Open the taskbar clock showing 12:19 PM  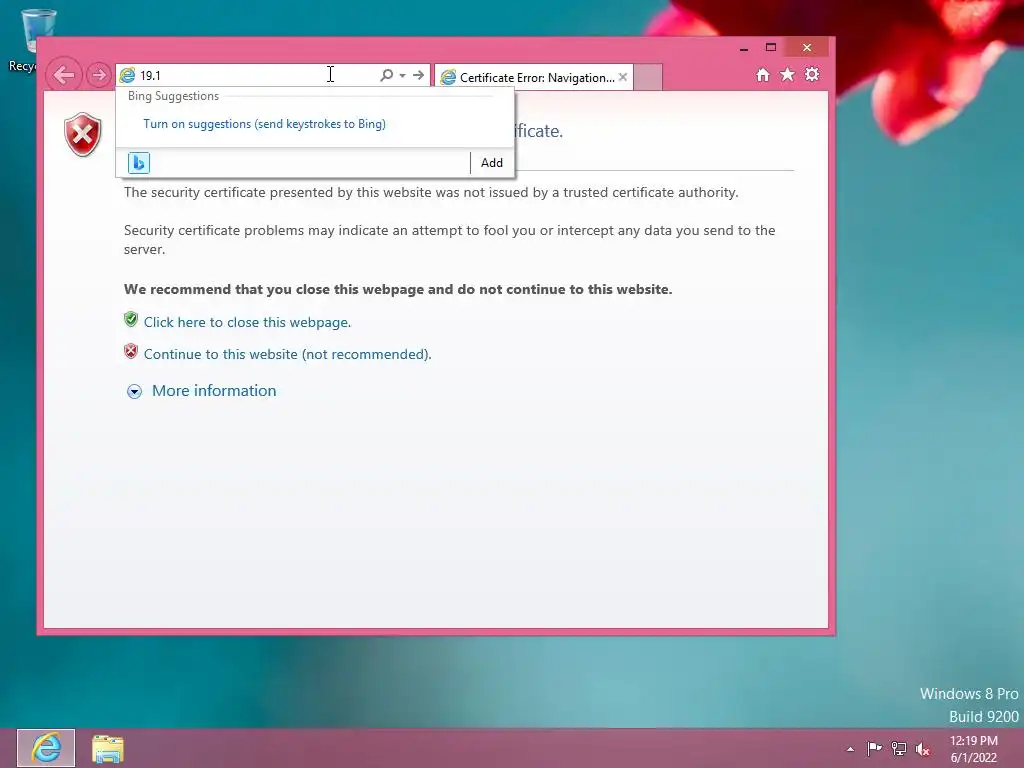click(x=974, y=749)
